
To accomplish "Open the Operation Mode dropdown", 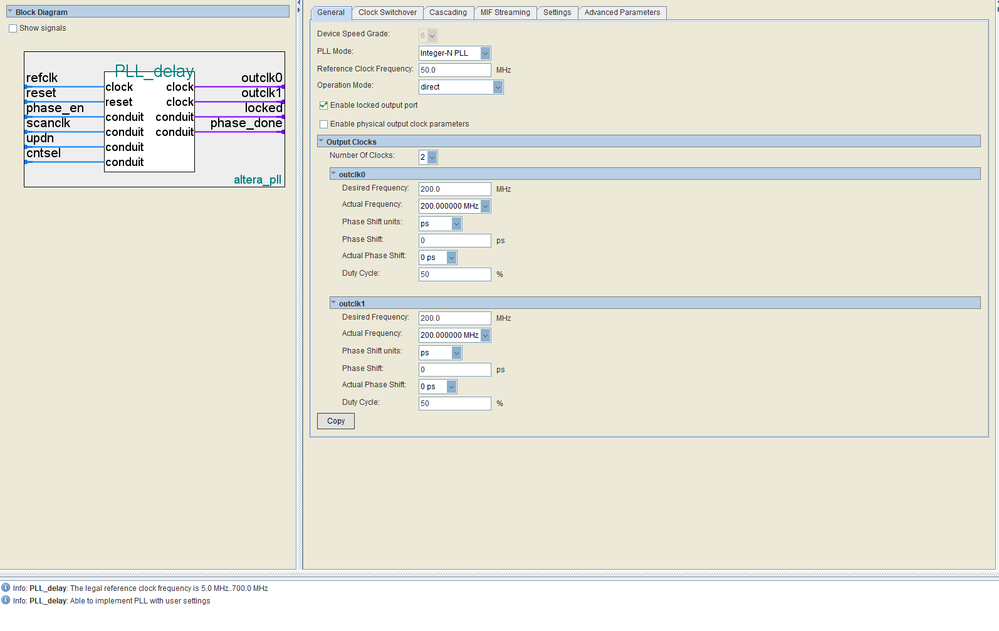I will click(497, 87).
